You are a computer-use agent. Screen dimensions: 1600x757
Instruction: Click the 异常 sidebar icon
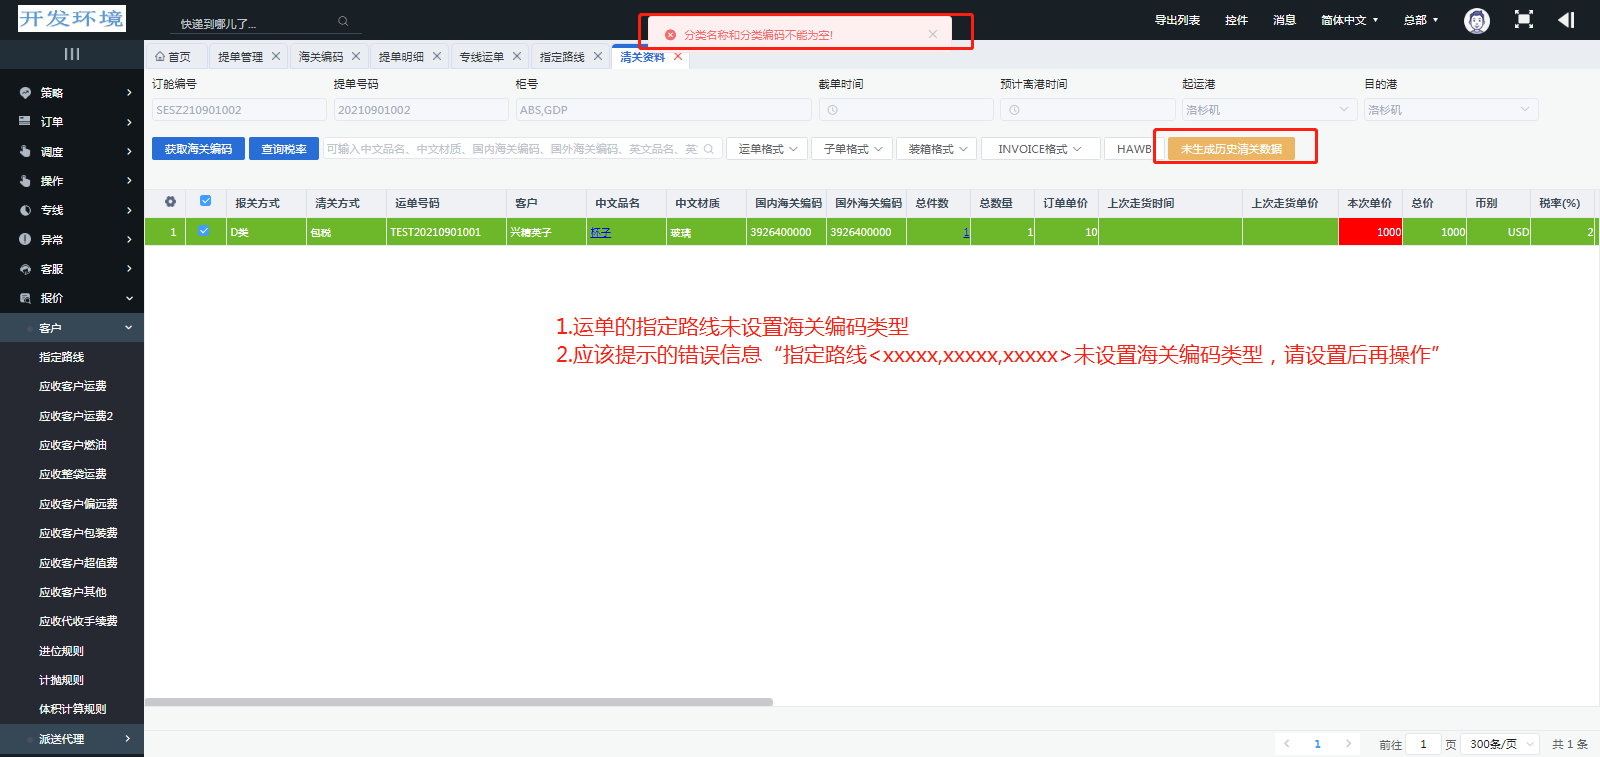pyautogui.click(x=25, y=239)
